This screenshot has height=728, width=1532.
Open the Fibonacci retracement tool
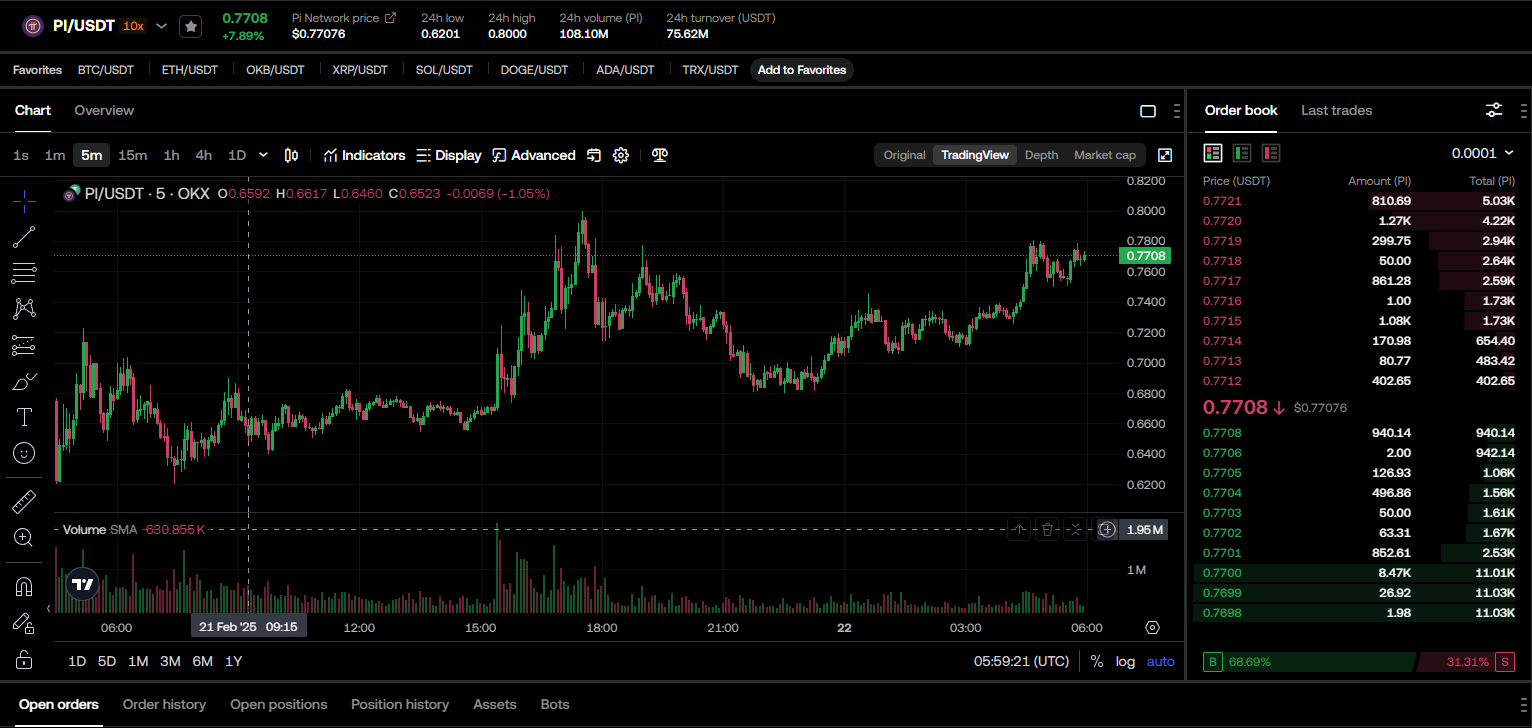pos(24,272)
